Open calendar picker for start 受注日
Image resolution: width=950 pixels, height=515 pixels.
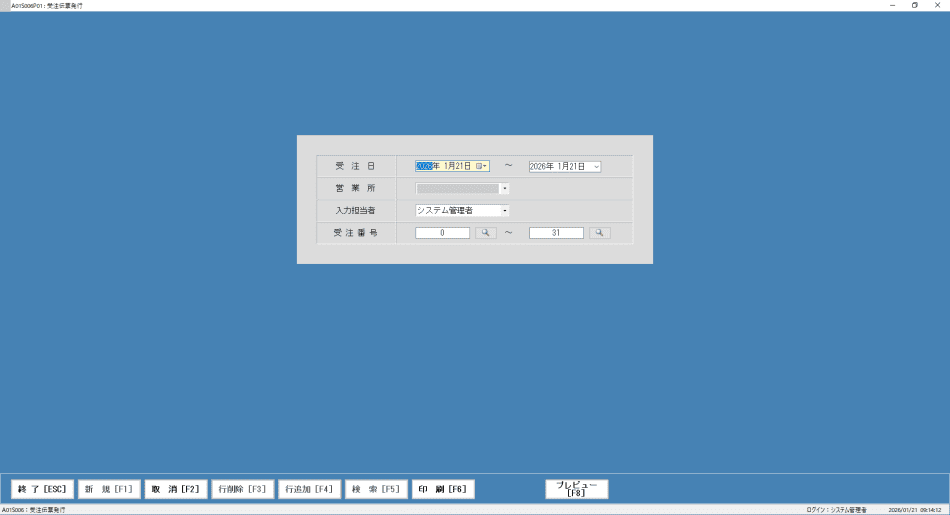click(x=482, y=166)
